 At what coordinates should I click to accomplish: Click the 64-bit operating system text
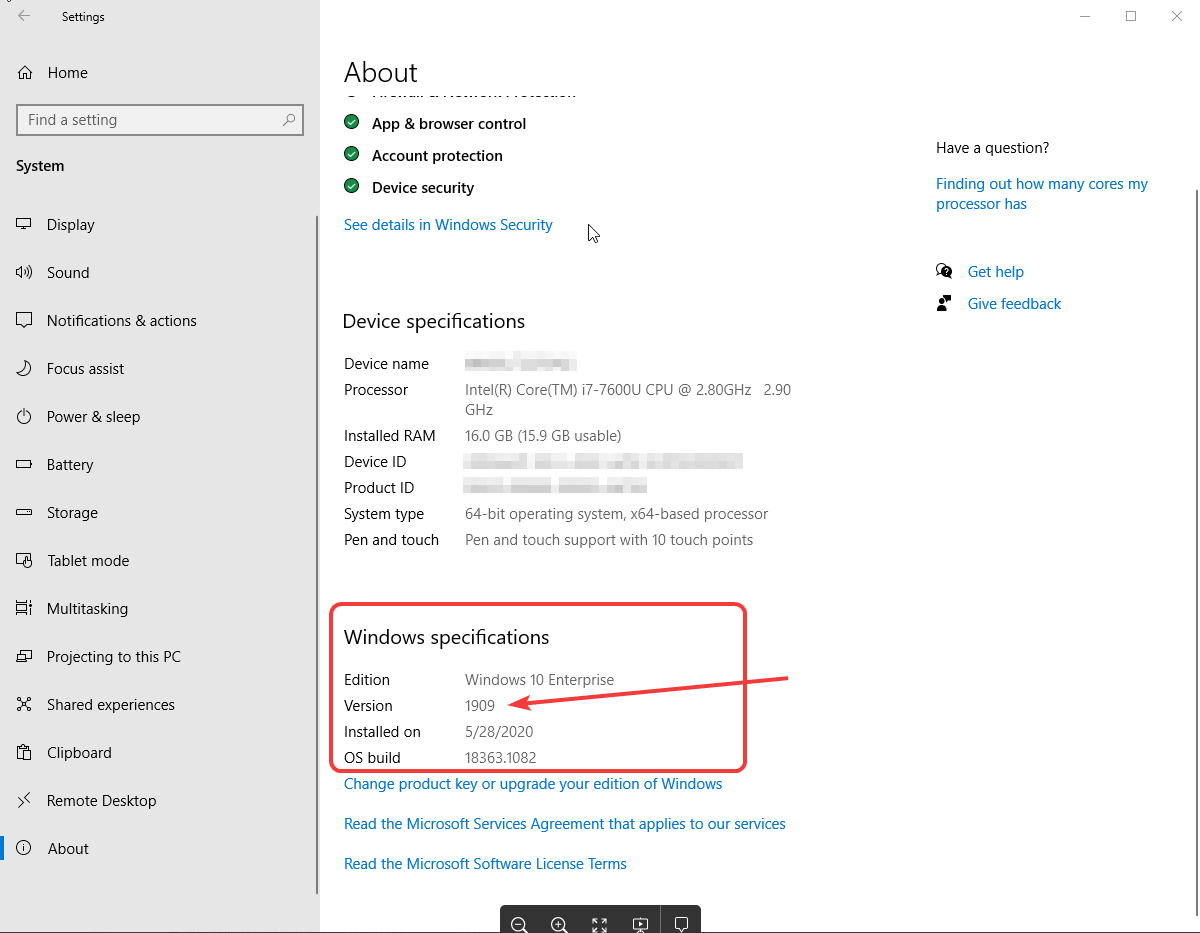point(616,514)
